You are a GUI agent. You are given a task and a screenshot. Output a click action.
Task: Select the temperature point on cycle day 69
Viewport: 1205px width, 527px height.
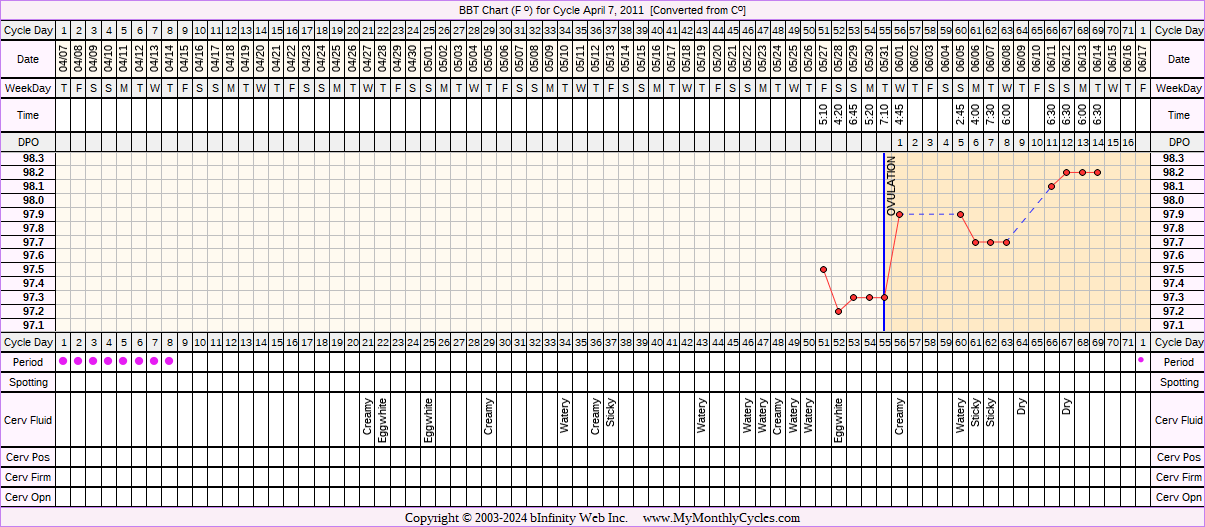click(1097, 172)
